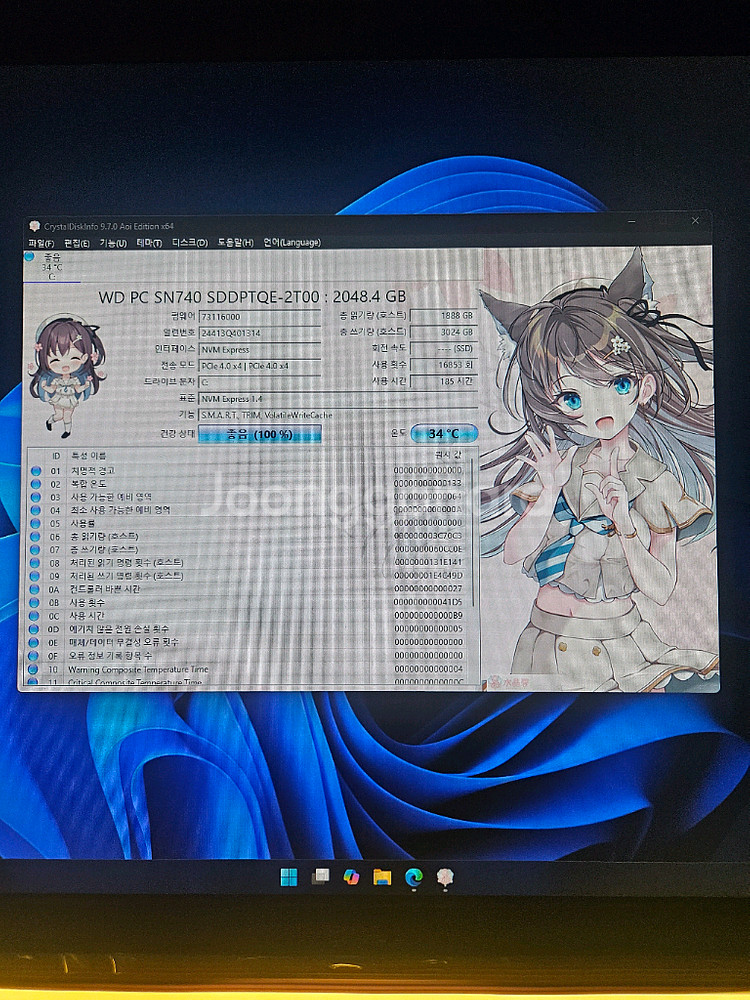This screenshot has height=1000, width=750.
Task: Click raw value 000000003C70C3
Action: pyautogui.click(x=428, y=536)
